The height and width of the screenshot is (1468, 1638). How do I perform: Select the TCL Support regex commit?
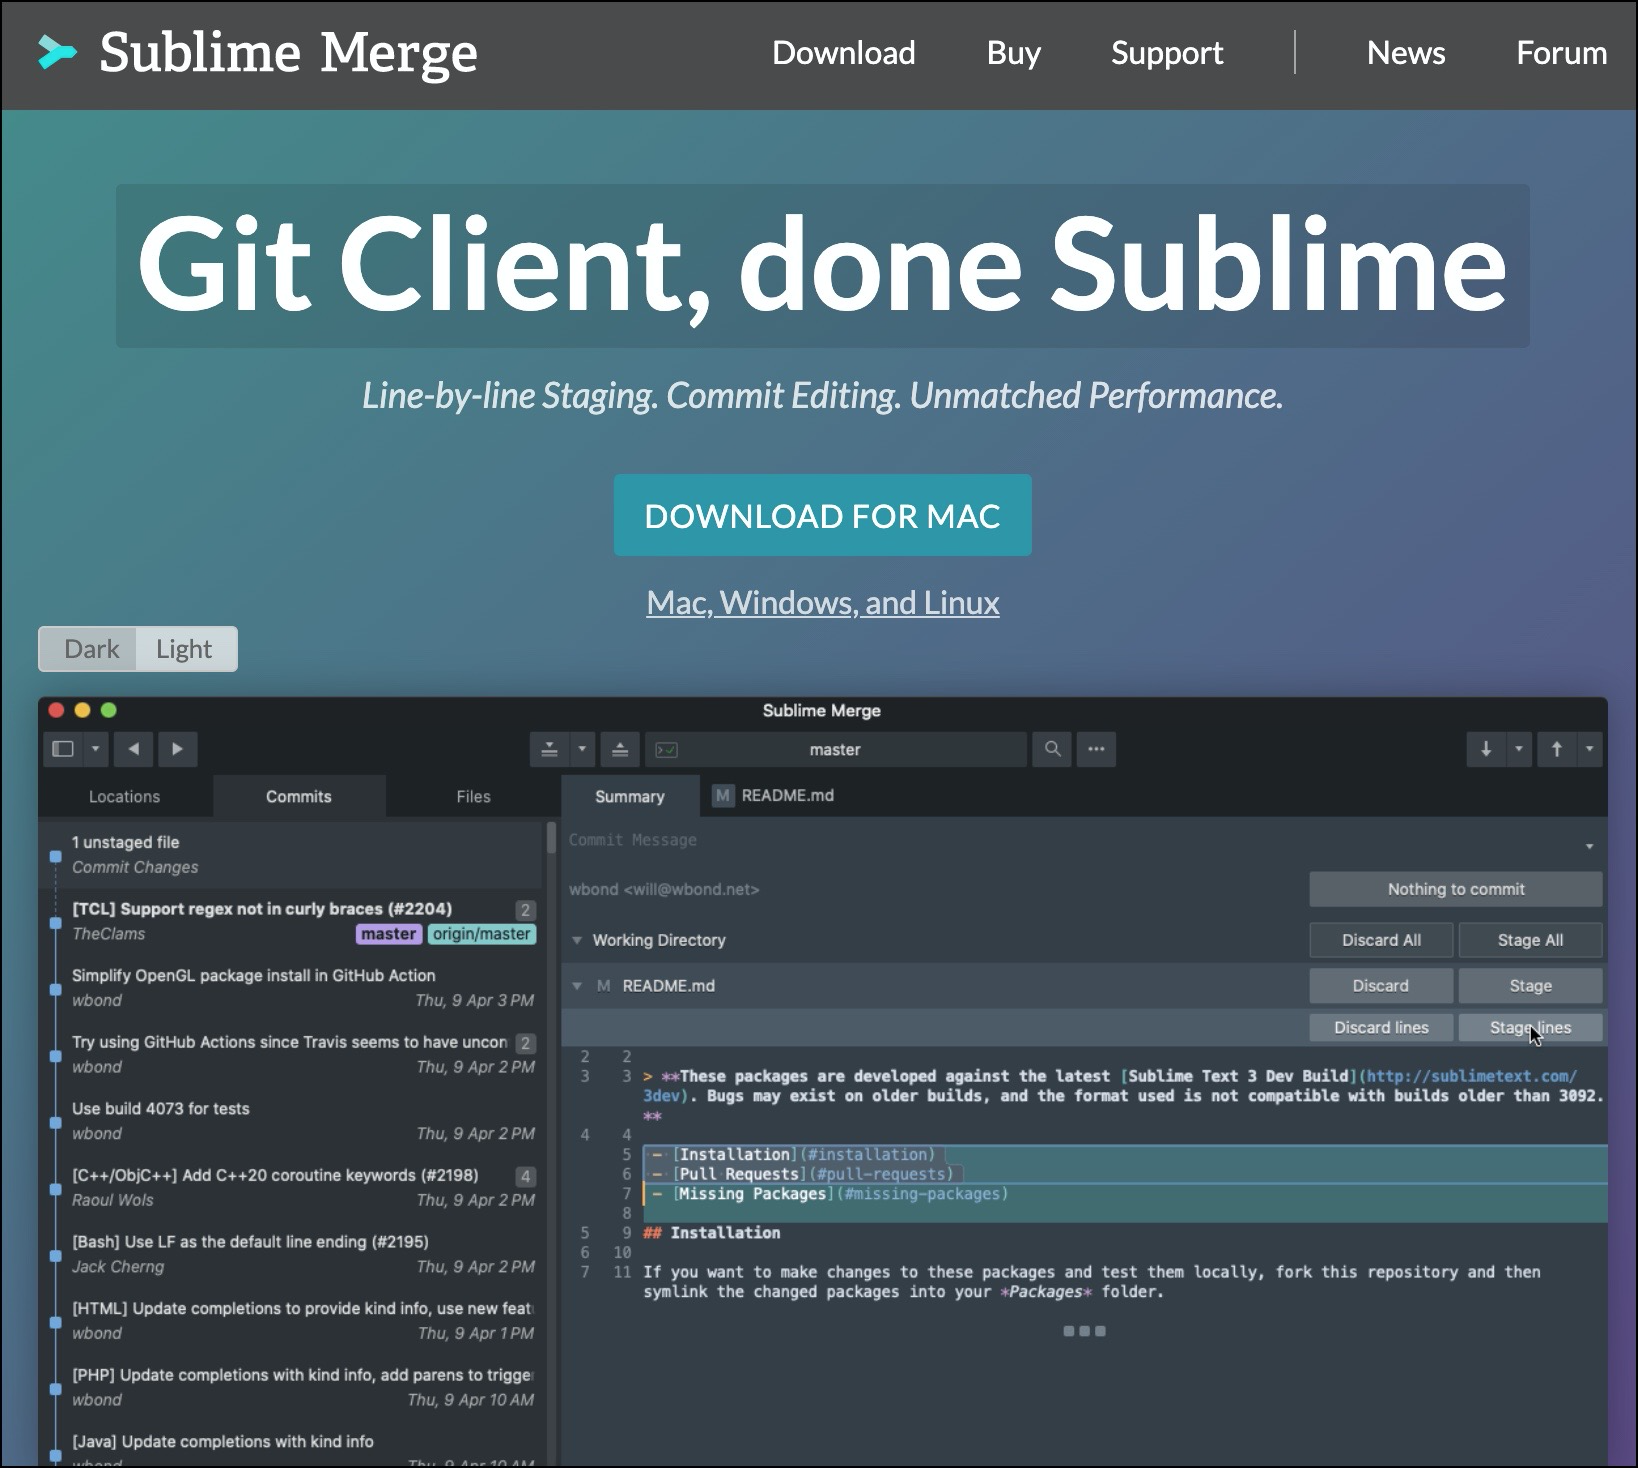292,921
